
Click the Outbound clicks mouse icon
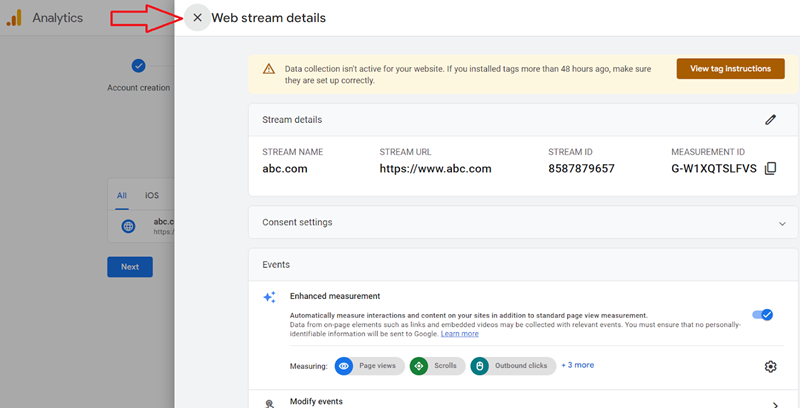pyautogui.click(x=479, y=366)
